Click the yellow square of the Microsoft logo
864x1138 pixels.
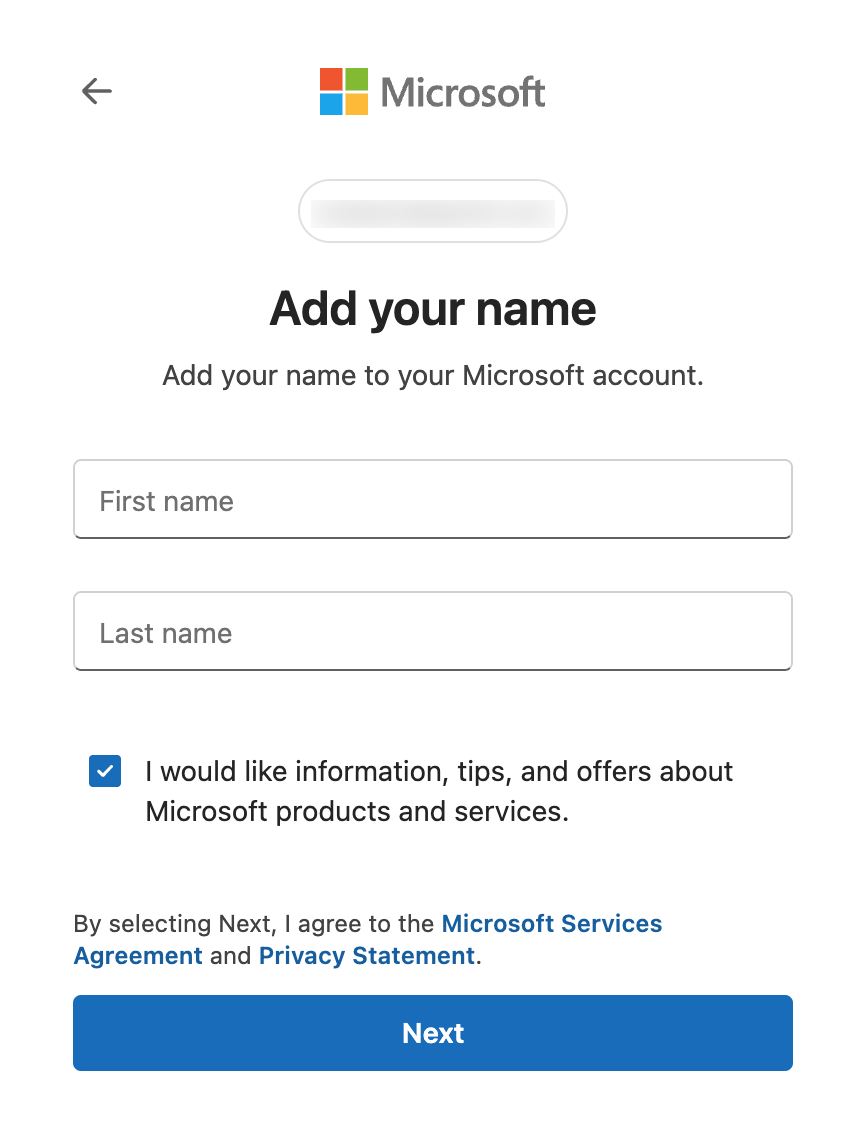(357, 105)
